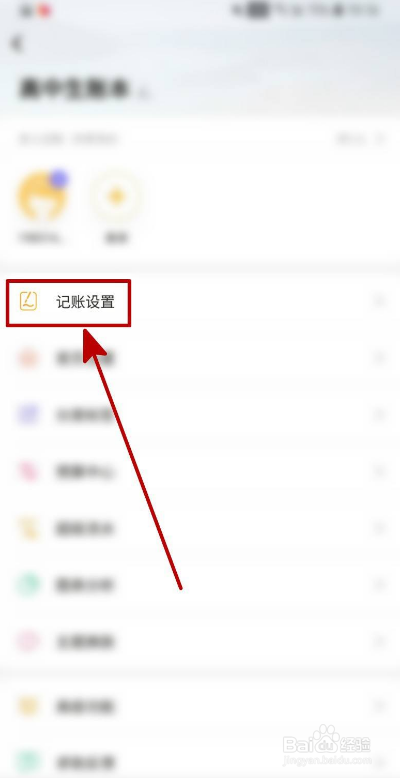The height and width of the screenshot is (778, 400).
Task: Tap the orange circular icon below 记账设置
Action: [28, 358]
